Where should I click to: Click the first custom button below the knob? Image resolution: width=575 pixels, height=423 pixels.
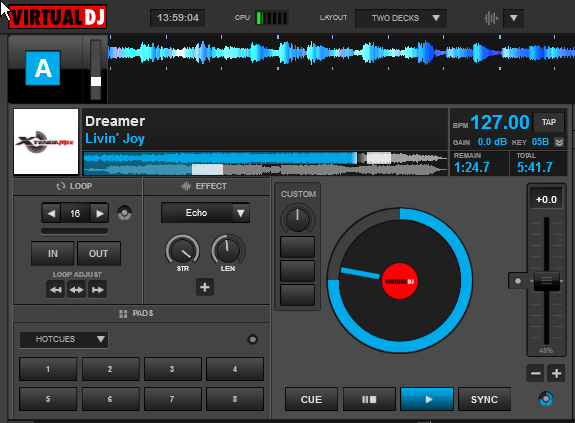pos(297,247)
